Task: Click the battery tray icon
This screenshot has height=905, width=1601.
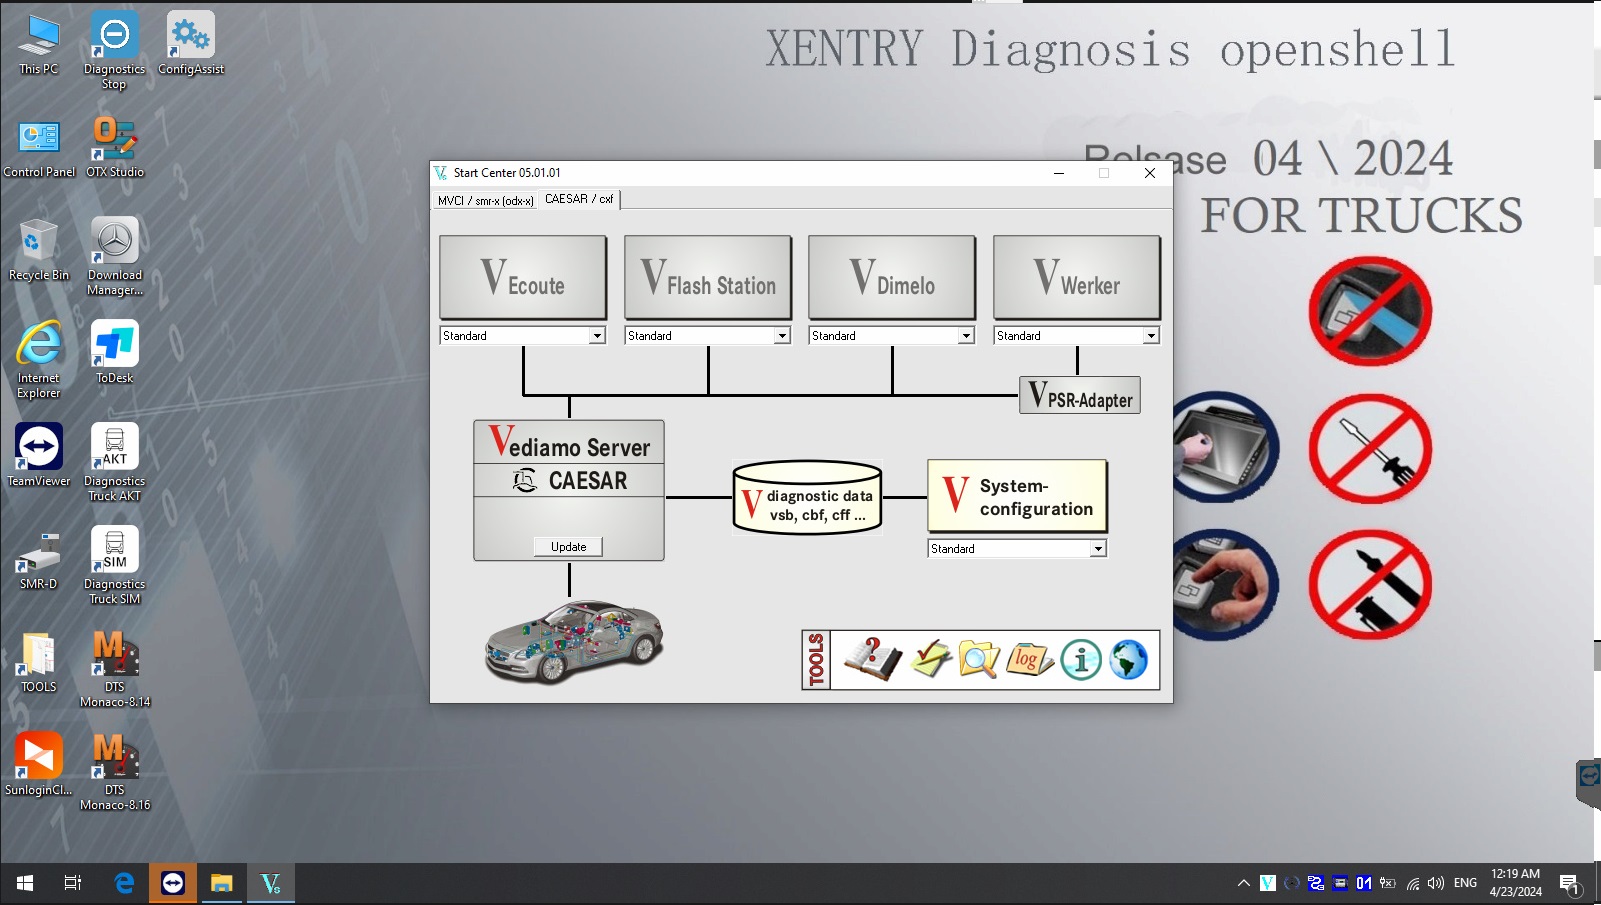Action: click(x=1388, y=883)
